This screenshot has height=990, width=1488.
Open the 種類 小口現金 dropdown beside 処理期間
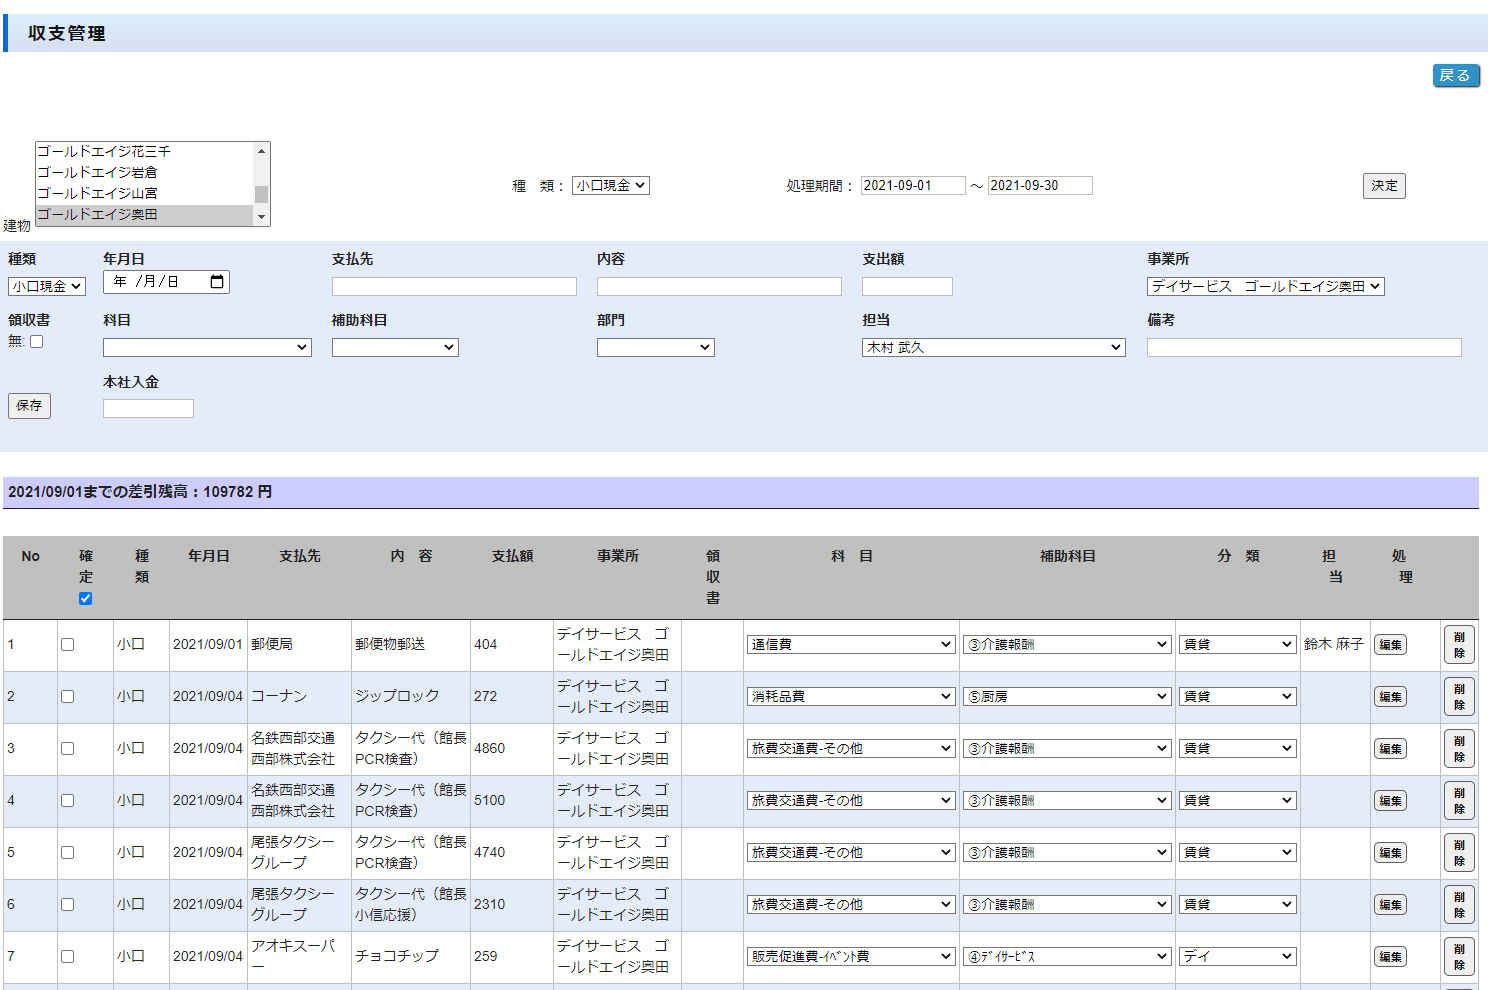[610, 186]
